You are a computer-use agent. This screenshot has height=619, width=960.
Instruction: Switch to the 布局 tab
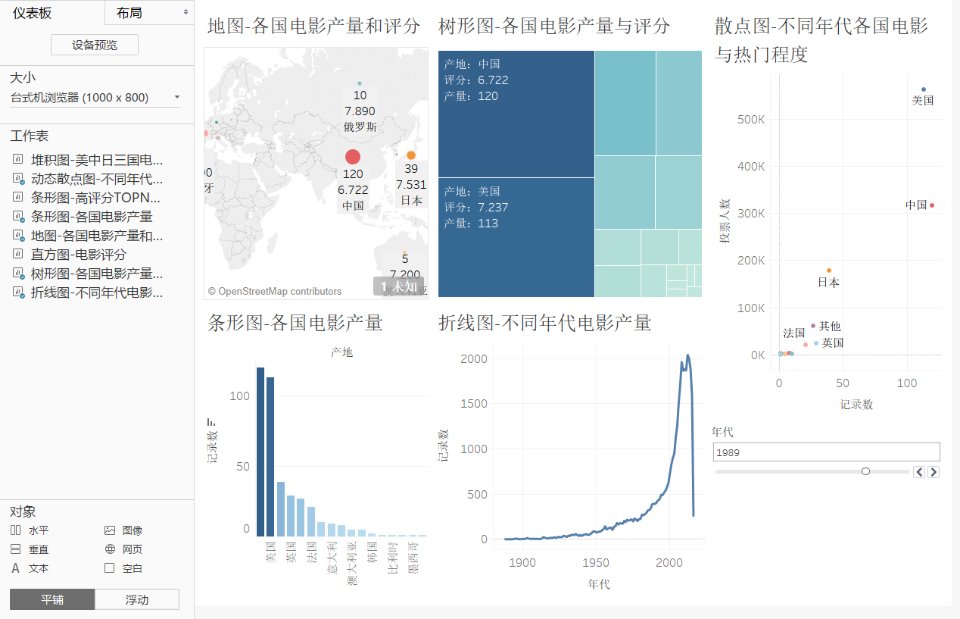[129, 13]
